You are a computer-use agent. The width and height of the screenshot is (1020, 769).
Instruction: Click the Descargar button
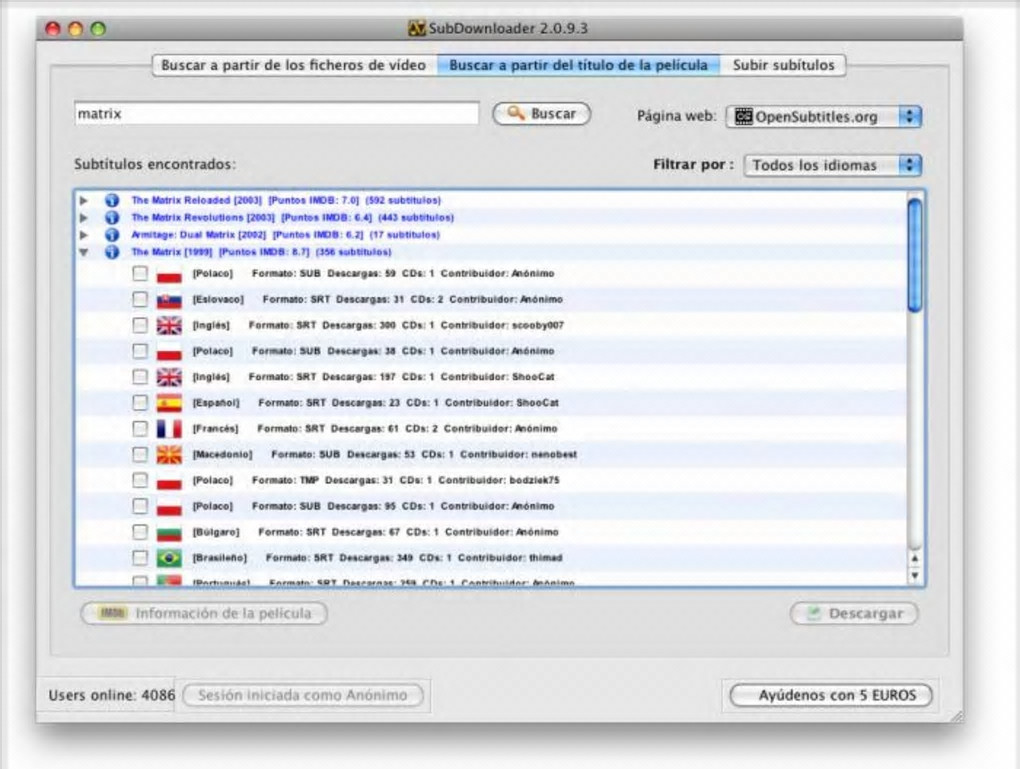(854, 614)
